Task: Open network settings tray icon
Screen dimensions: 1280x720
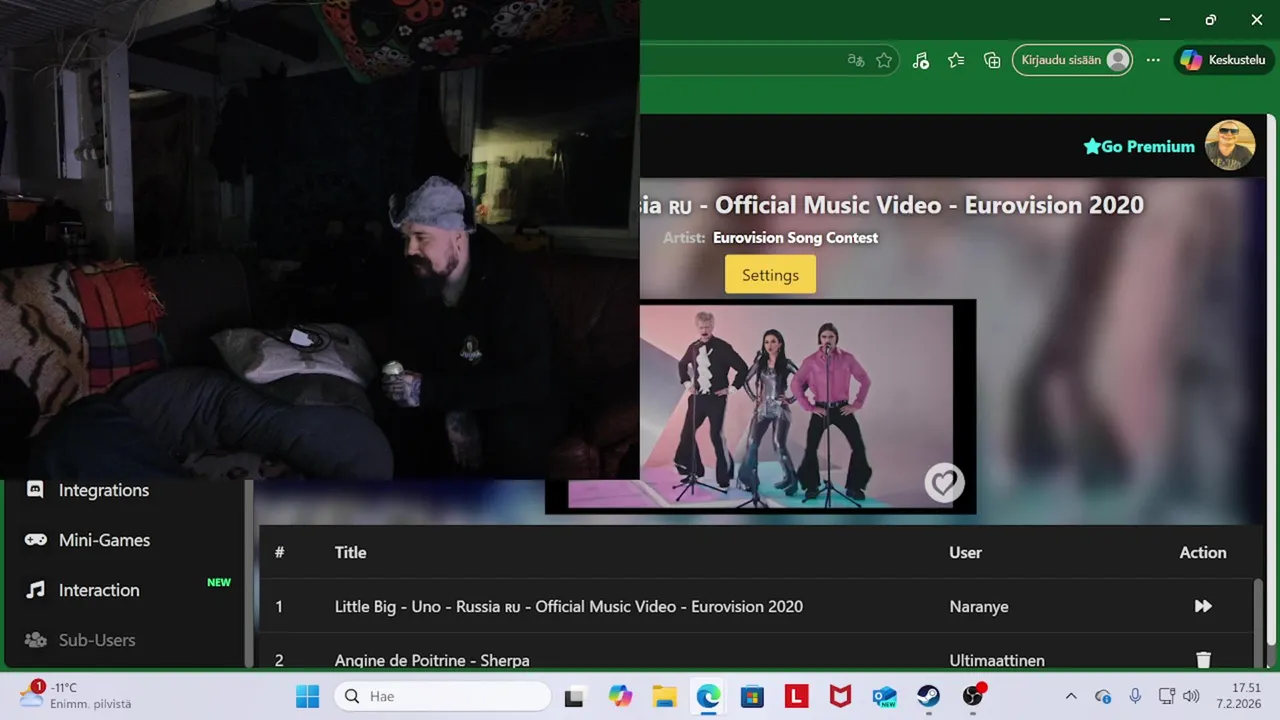Action: pos(1166,696)
